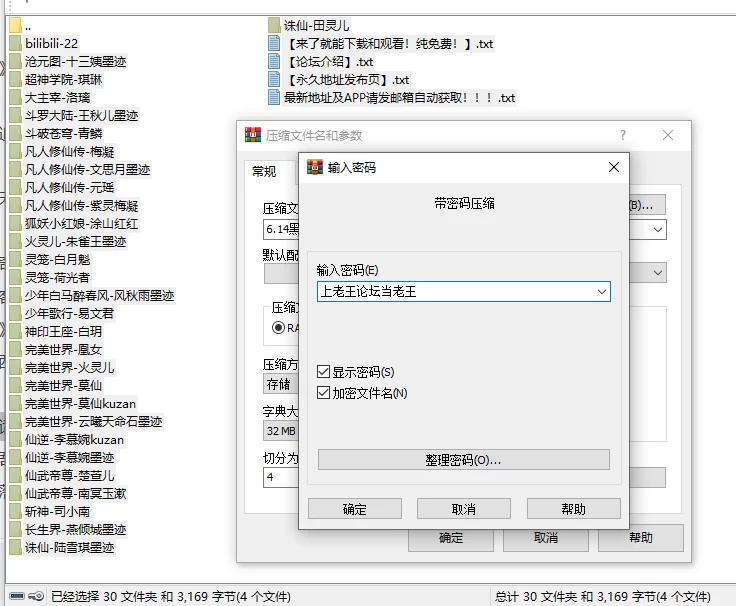Click the 整理密码(O)... button
Screen dimensions: 736x606
pos(463,460)
